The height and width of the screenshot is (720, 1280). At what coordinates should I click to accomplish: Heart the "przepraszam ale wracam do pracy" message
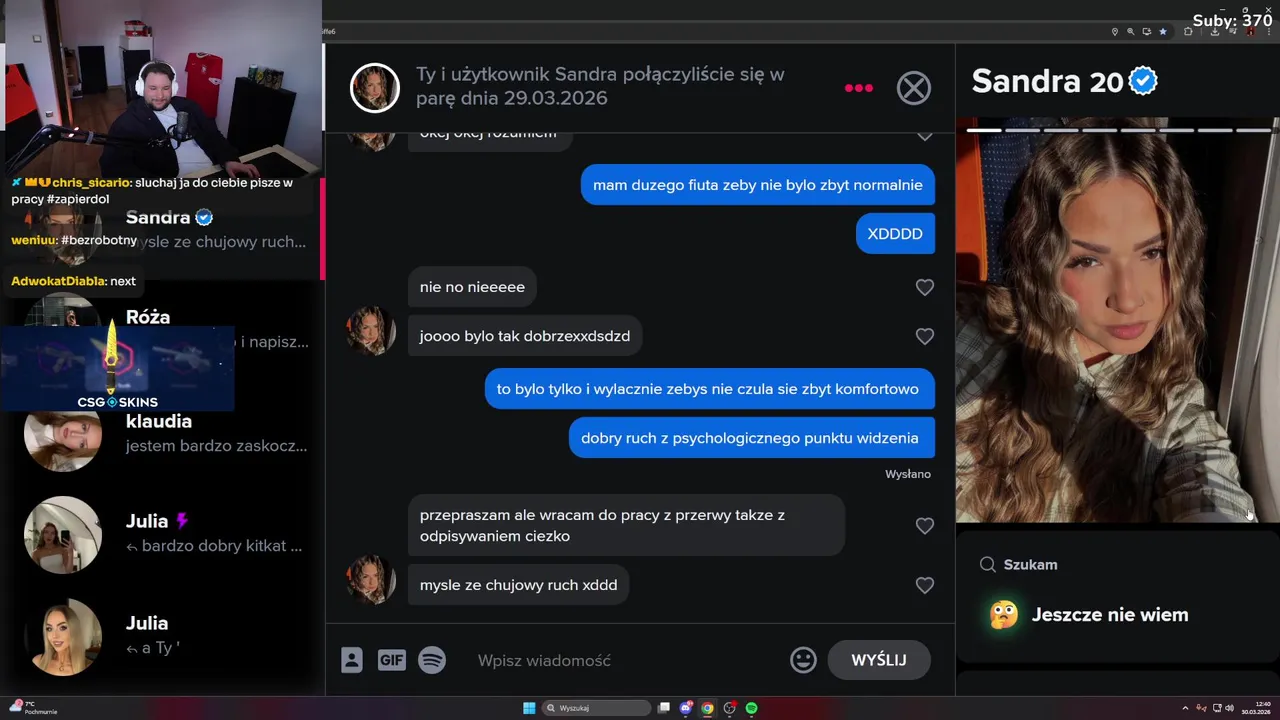click(x=925, y=525)
